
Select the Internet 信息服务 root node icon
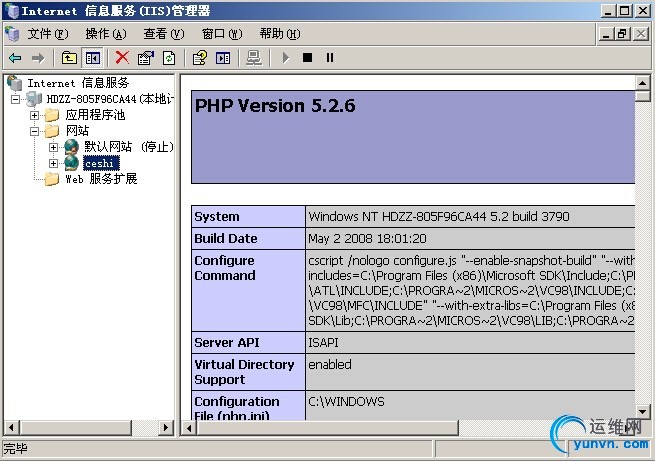click(x=15, y=83)
